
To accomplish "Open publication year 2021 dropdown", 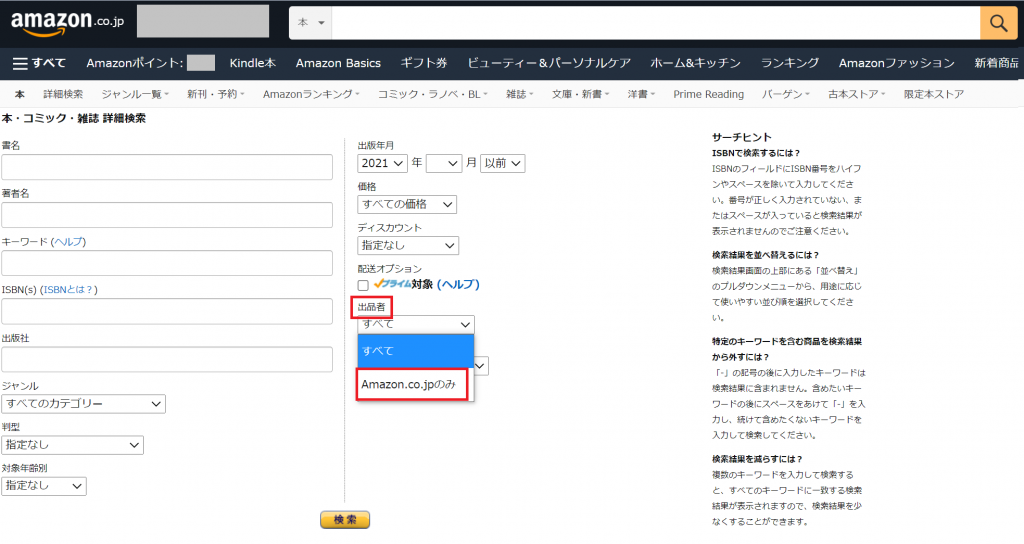I will click(x=382, y=163).
